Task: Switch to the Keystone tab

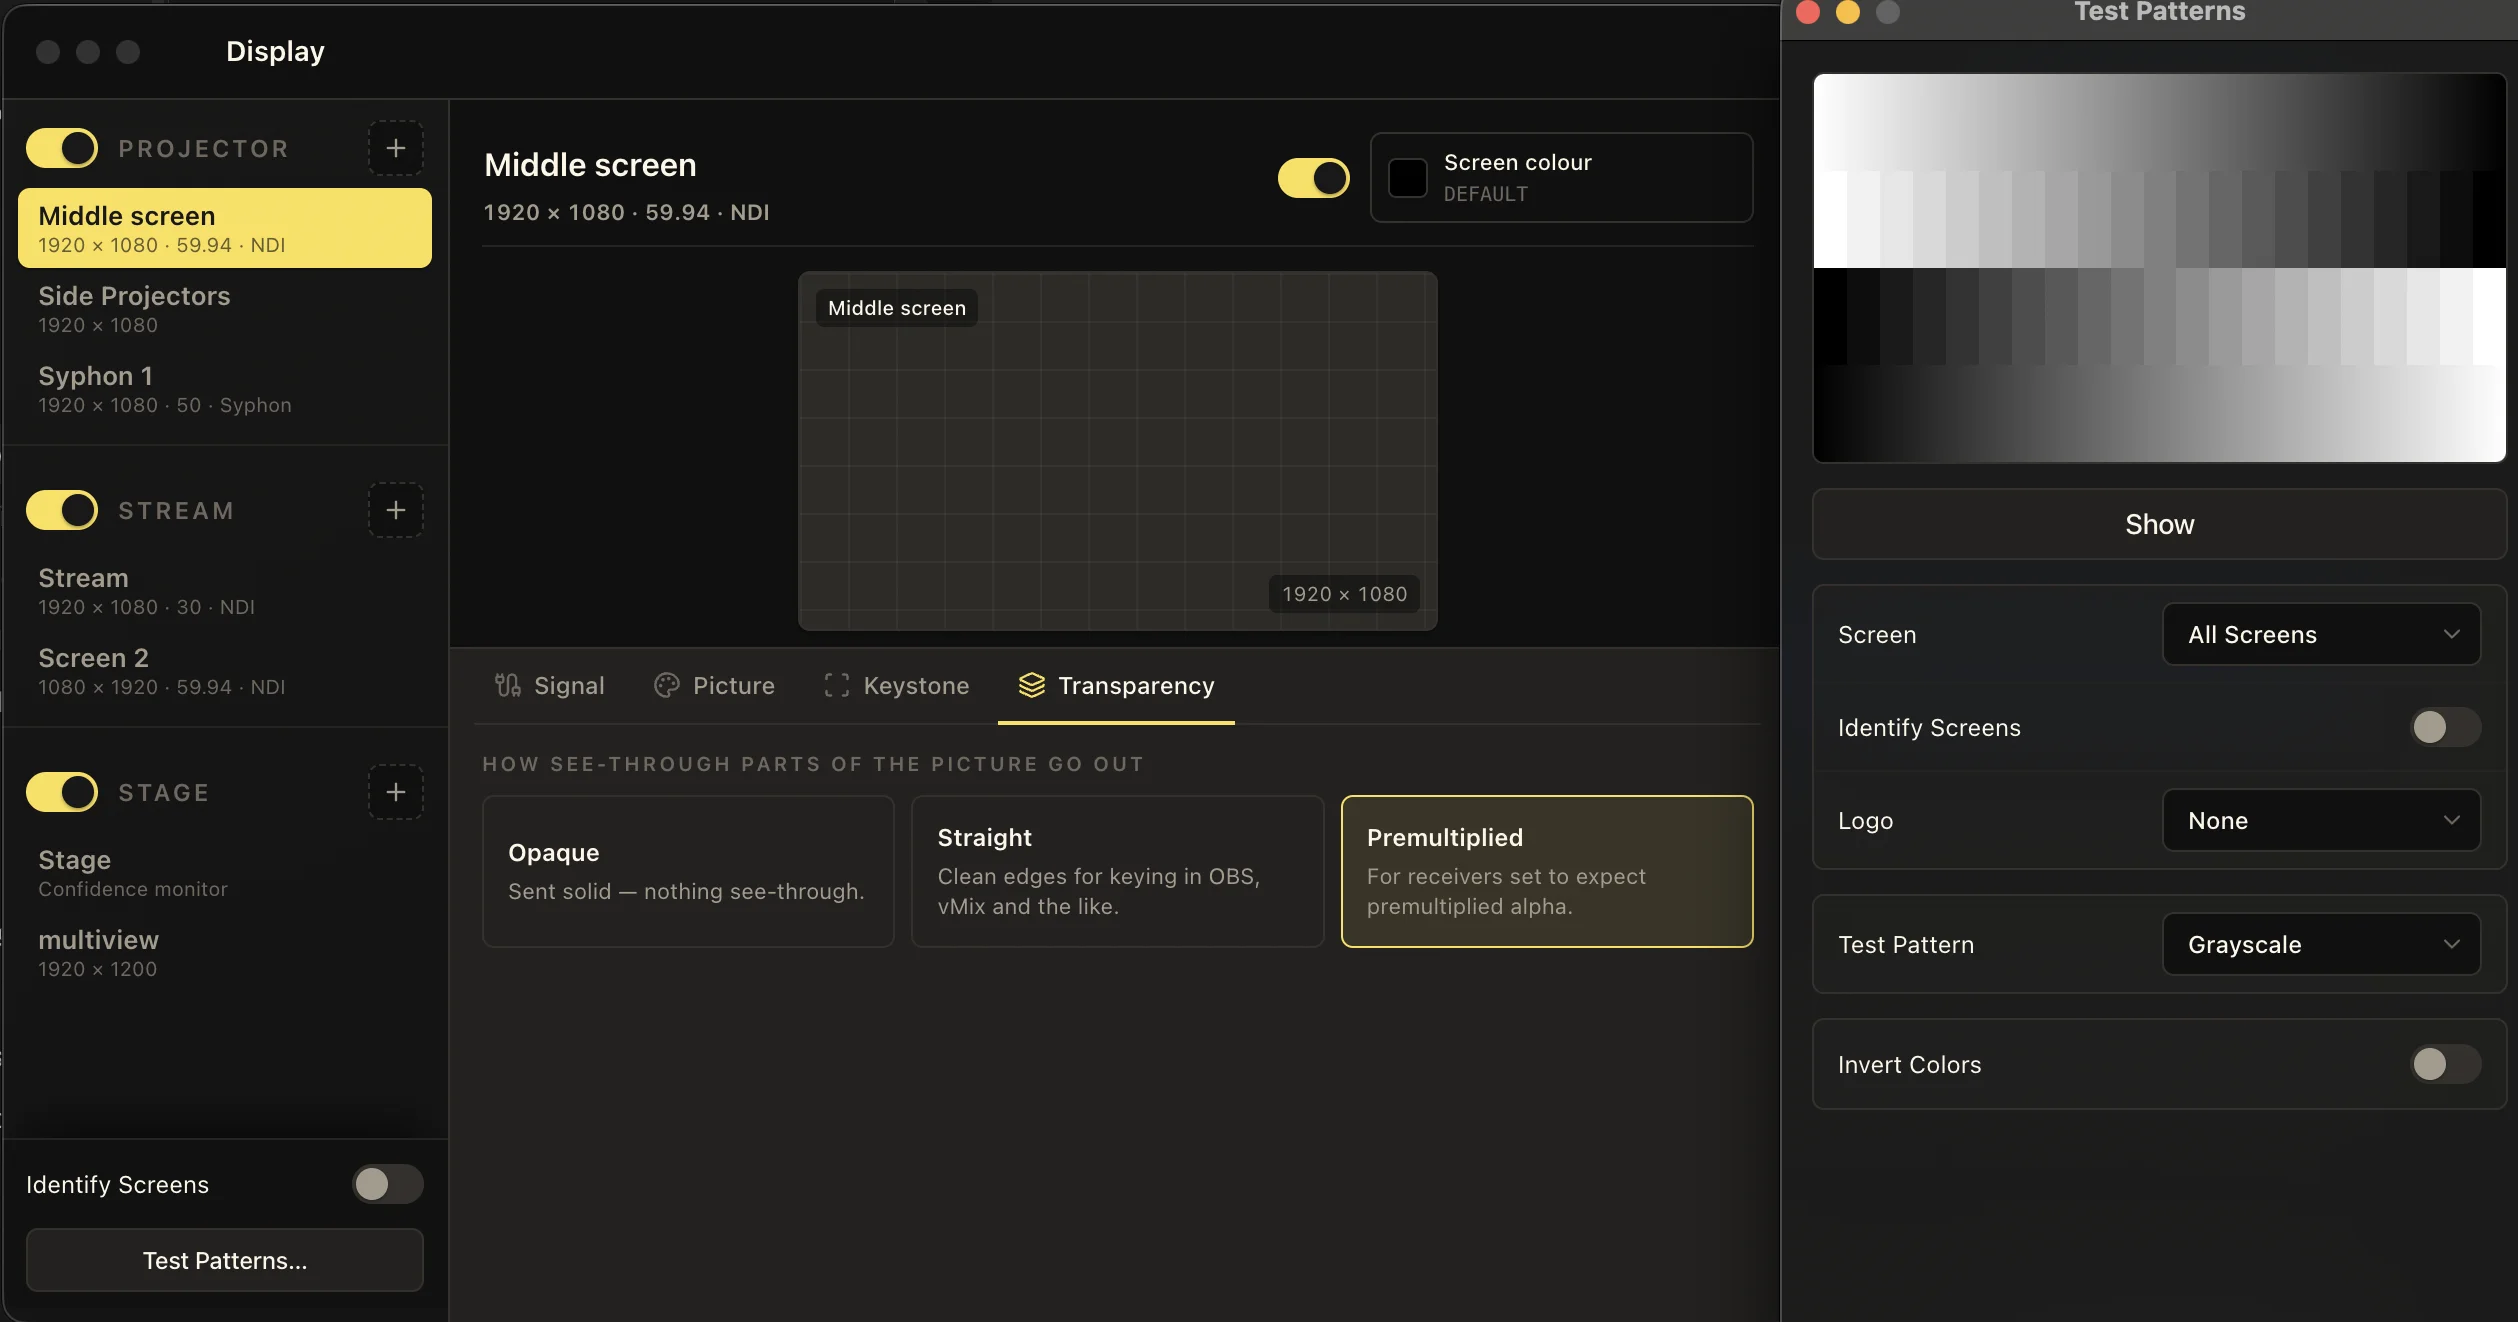Action: tap(896, 686)
